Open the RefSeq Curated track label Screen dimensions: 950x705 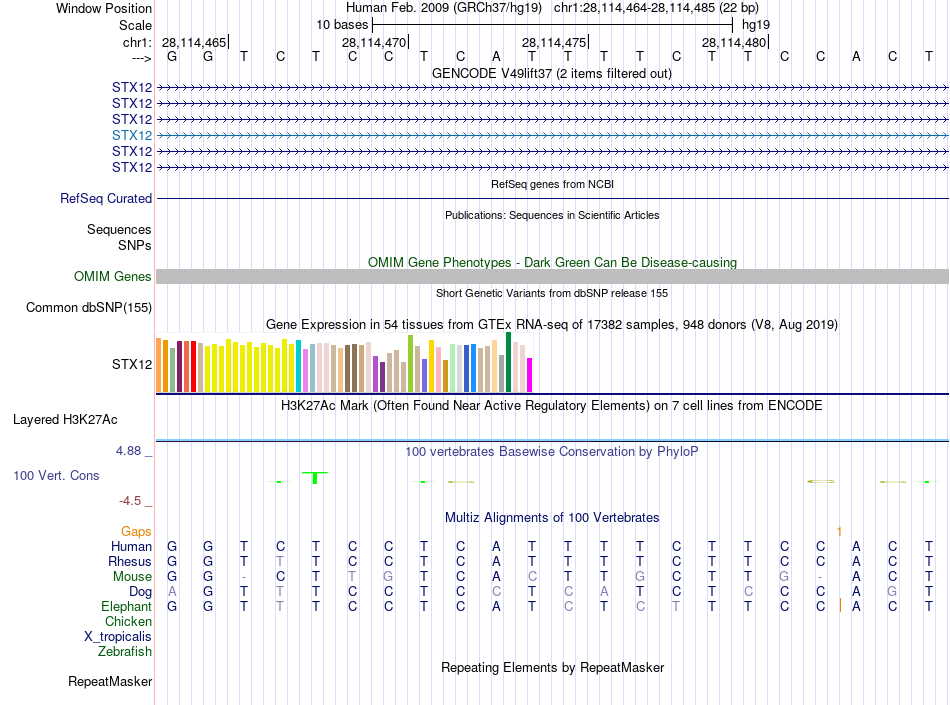106,199
